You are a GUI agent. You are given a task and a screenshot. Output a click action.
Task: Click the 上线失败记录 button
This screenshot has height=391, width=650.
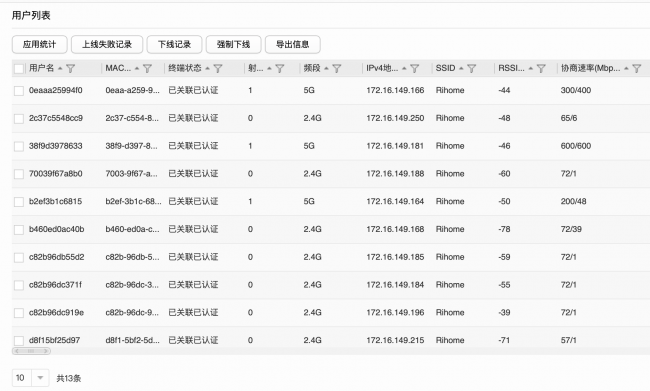click(x=107, y=44)
